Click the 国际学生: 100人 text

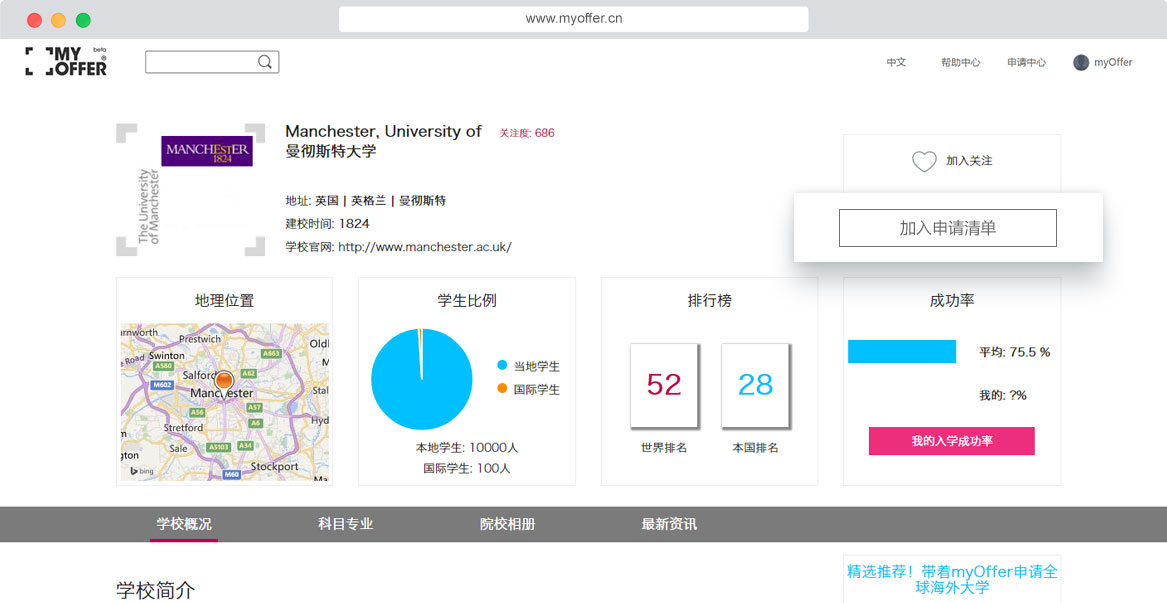coord(467,468)
